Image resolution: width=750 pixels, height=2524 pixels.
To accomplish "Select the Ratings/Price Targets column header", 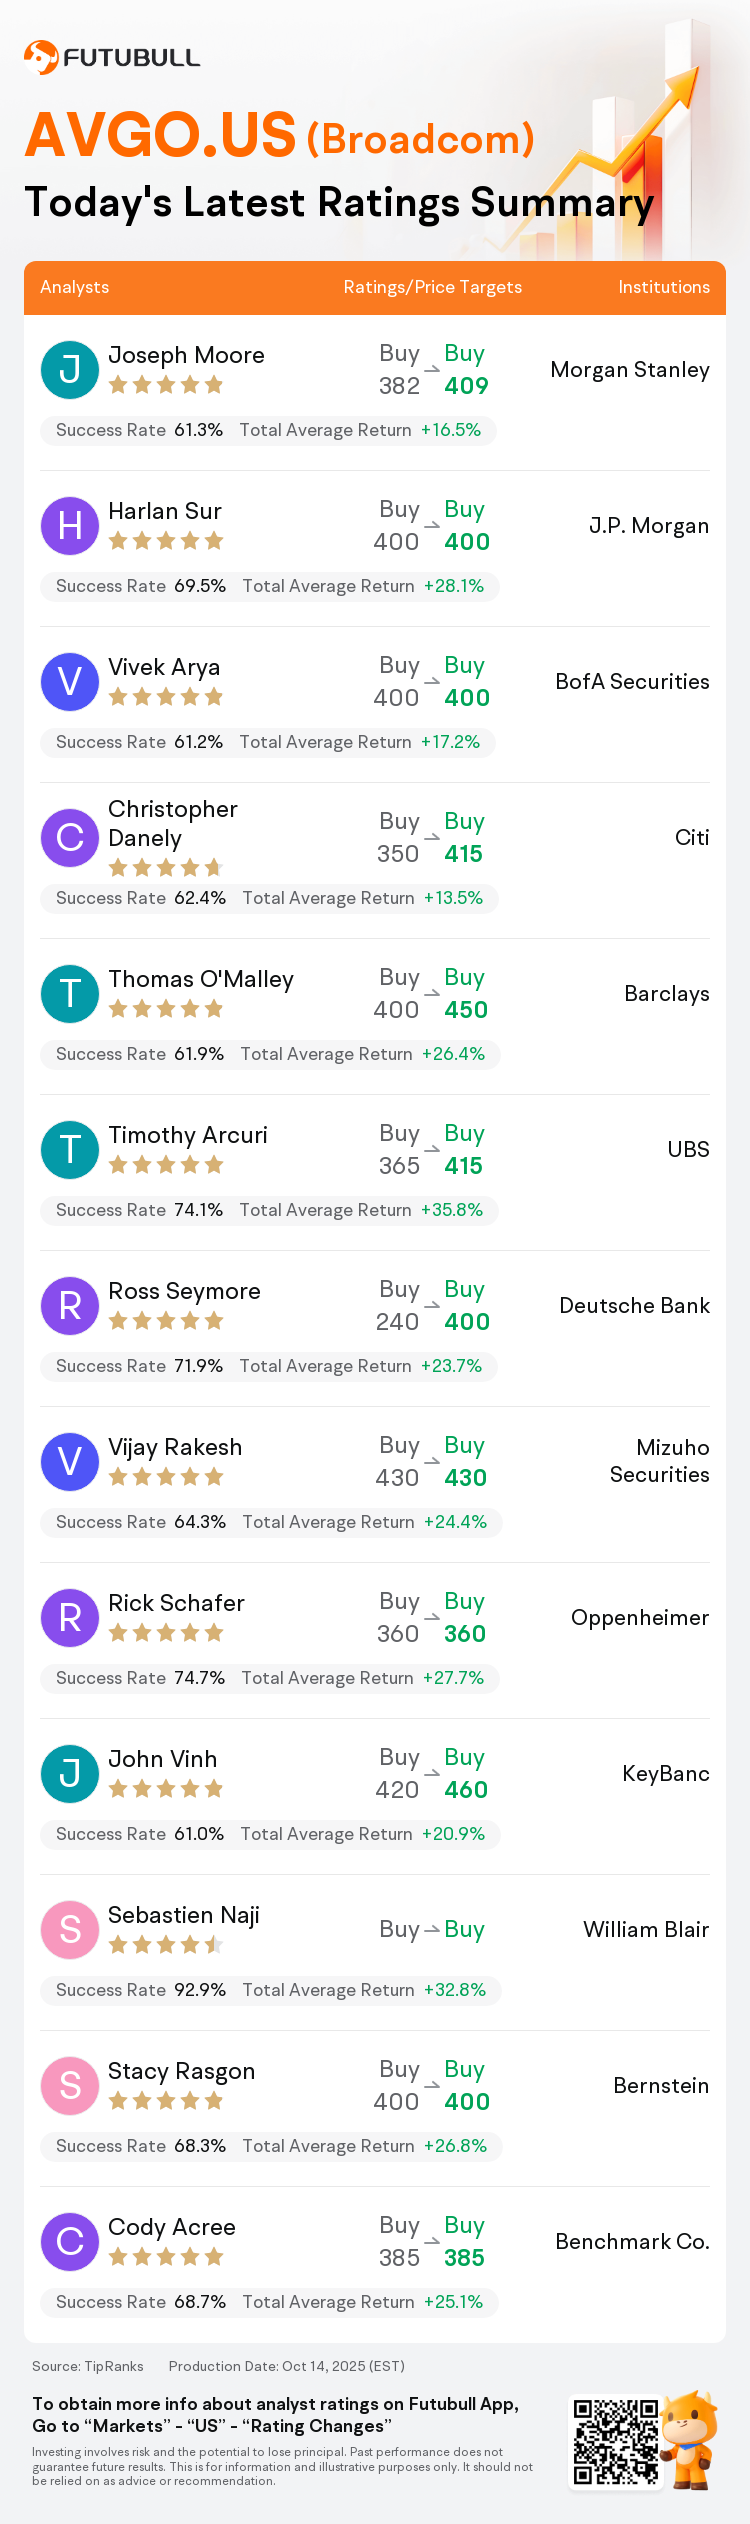I will (432, 287).
